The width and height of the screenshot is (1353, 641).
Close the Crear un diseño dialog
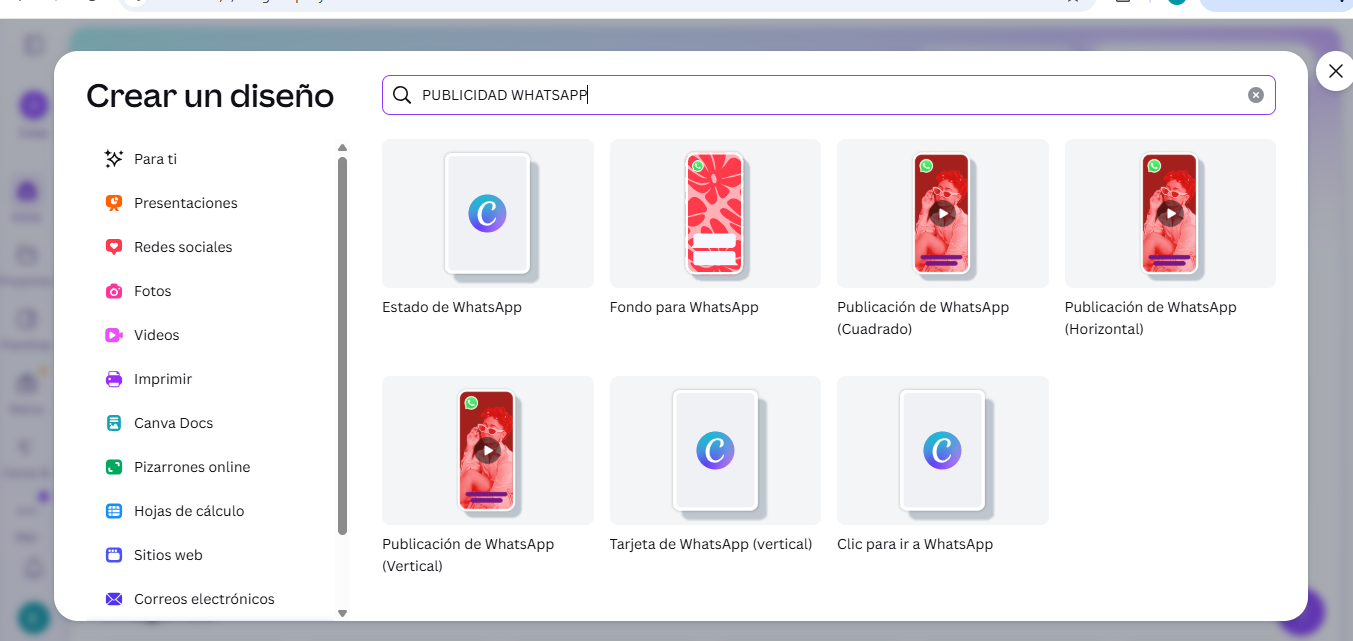tap(1335, 71)
